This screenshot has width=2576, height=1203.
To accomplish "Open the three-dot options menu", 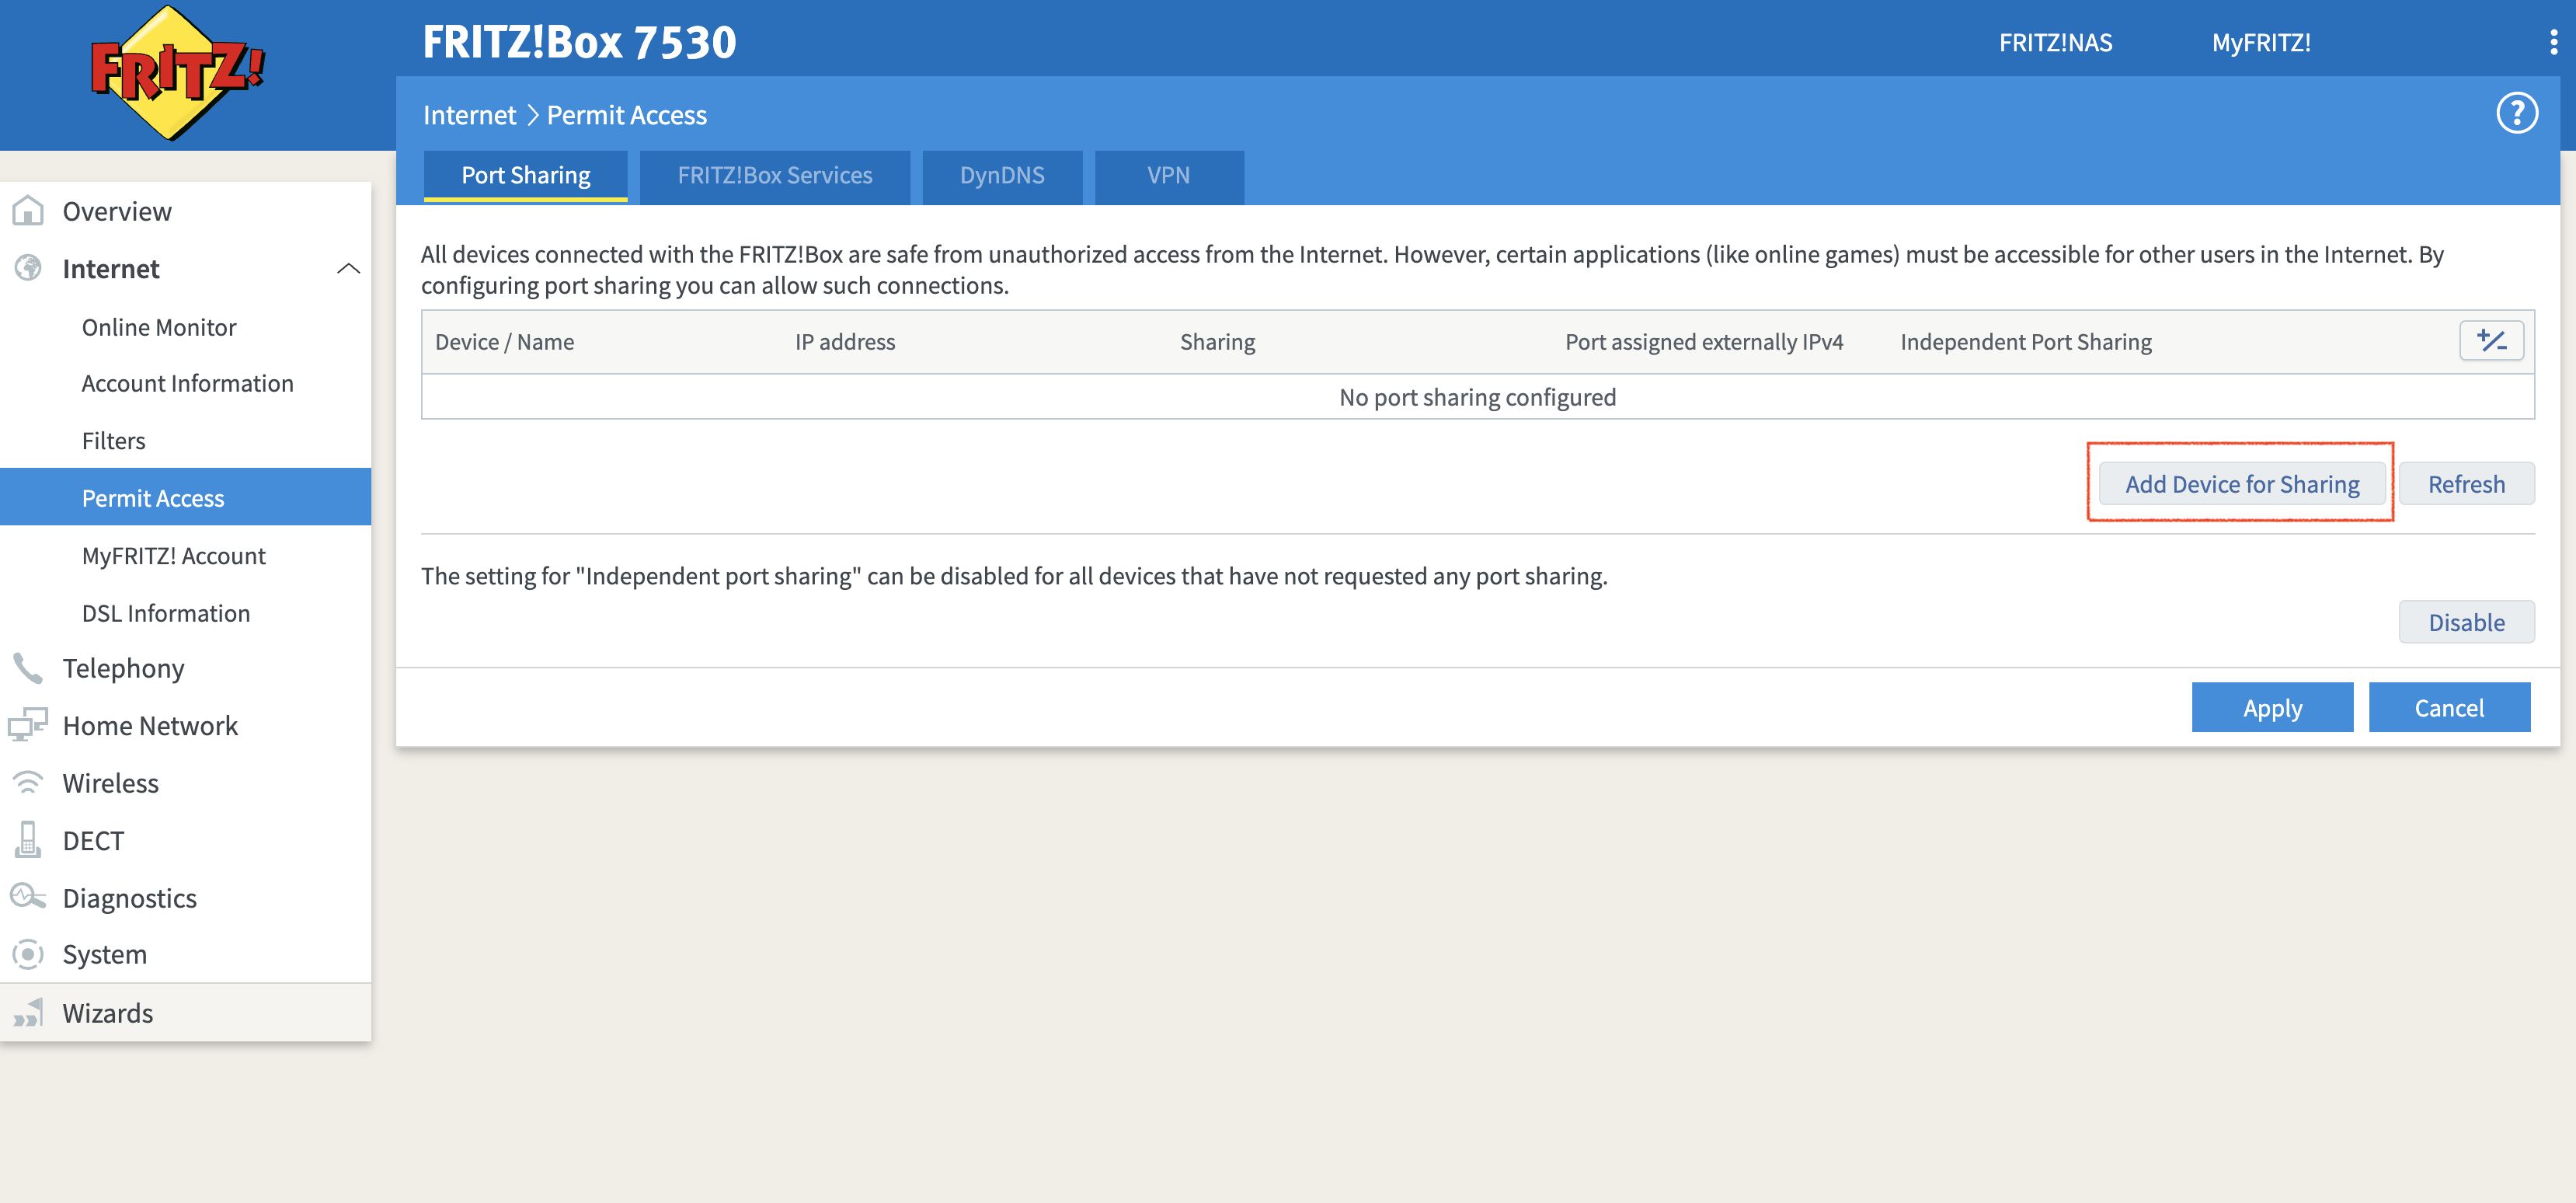I will (2553, 42).
